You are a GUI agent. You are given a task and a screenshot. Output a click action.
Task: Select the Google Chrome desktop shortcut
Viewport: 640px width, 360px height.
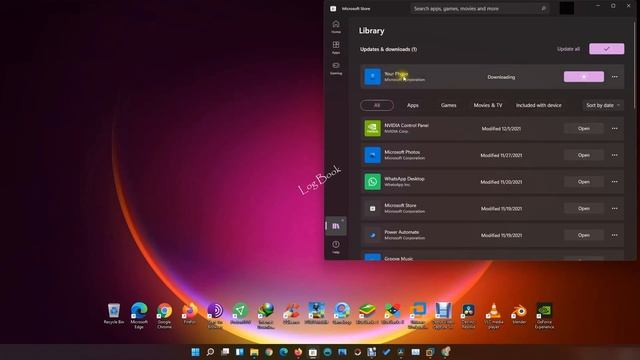164,315
